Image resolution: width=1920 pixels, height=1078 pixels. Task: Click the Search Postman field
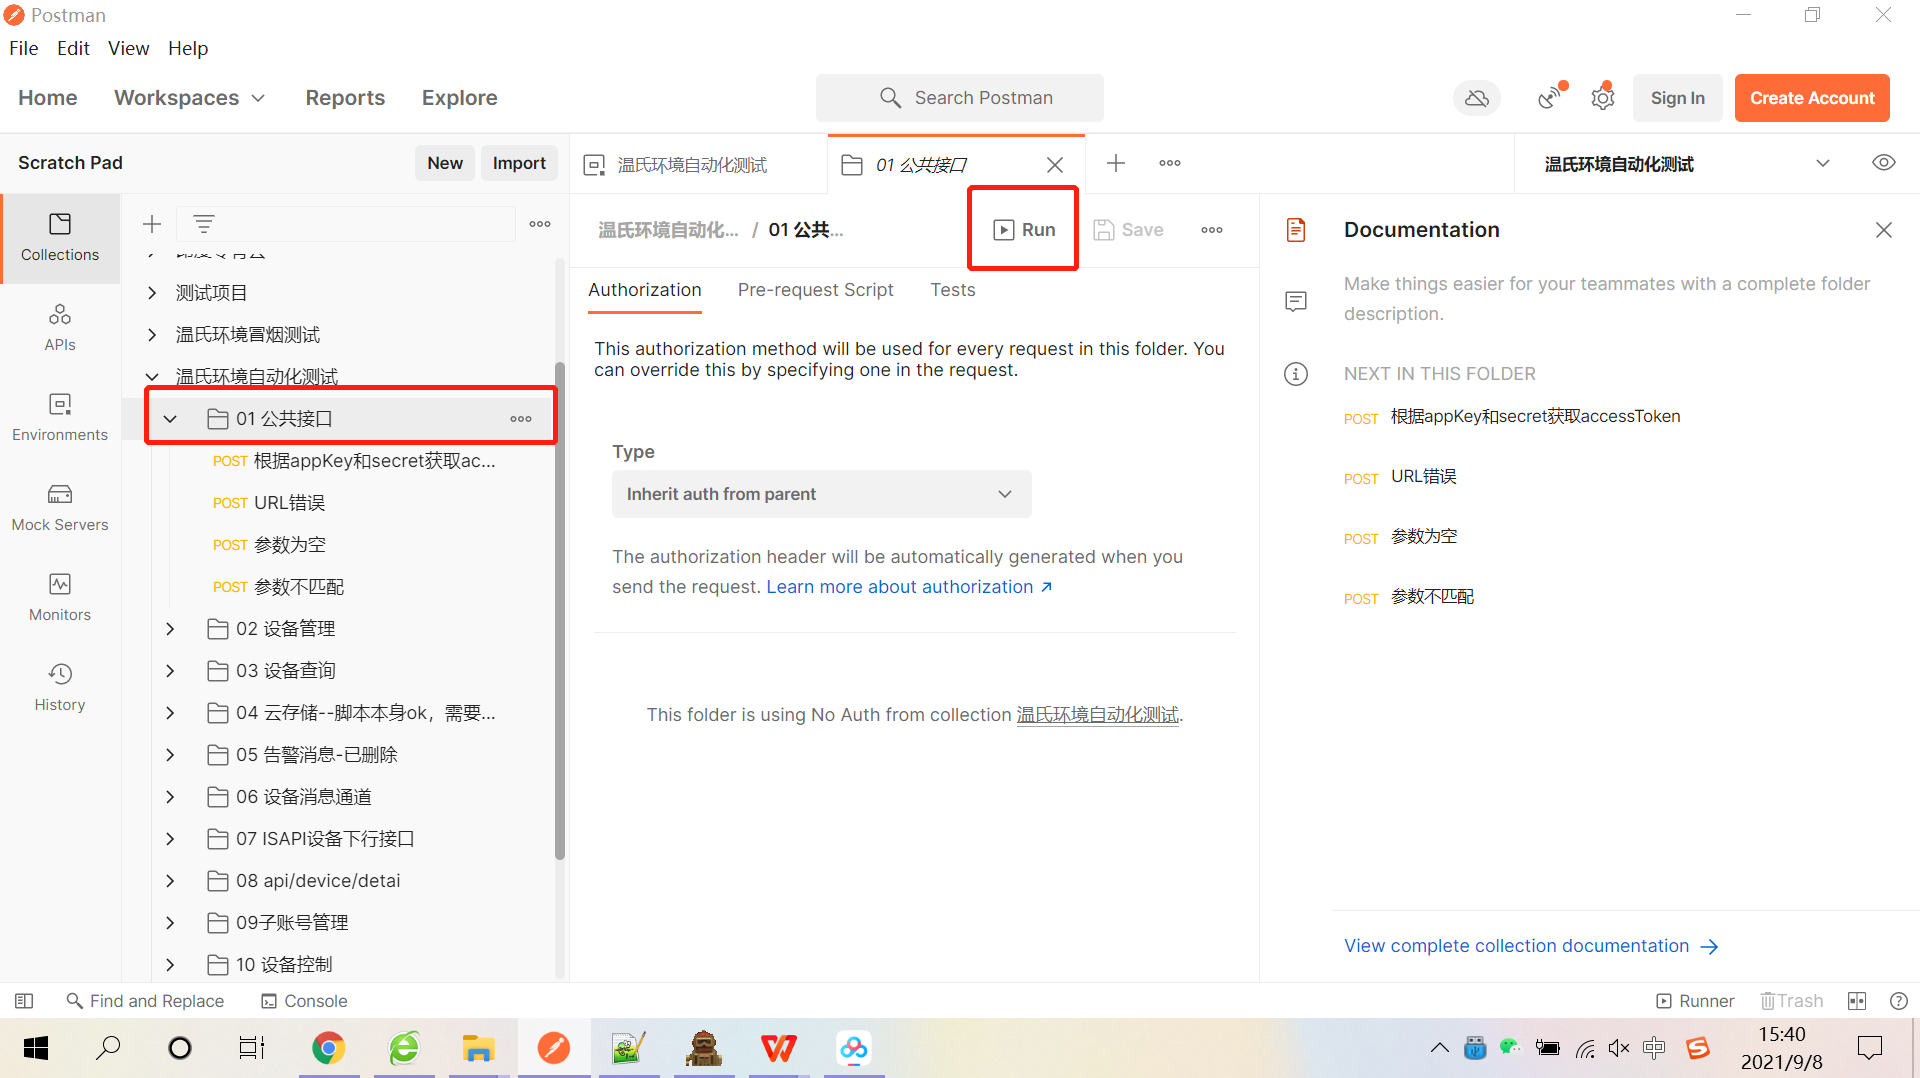coord(960,98)
